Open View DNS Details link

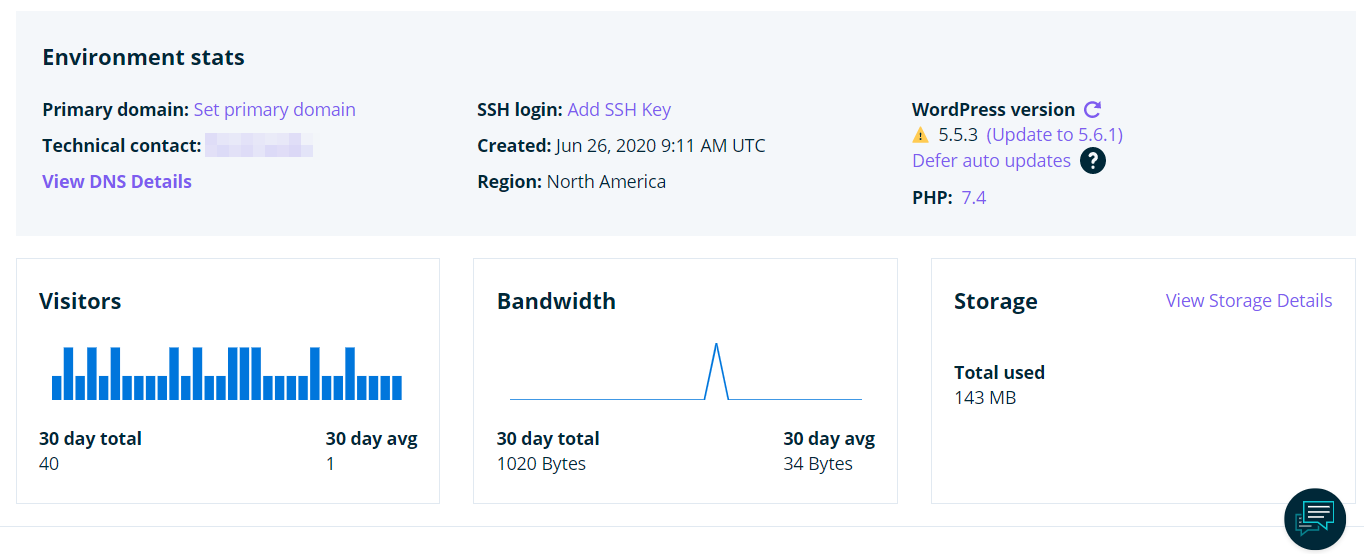click(117, 182)
